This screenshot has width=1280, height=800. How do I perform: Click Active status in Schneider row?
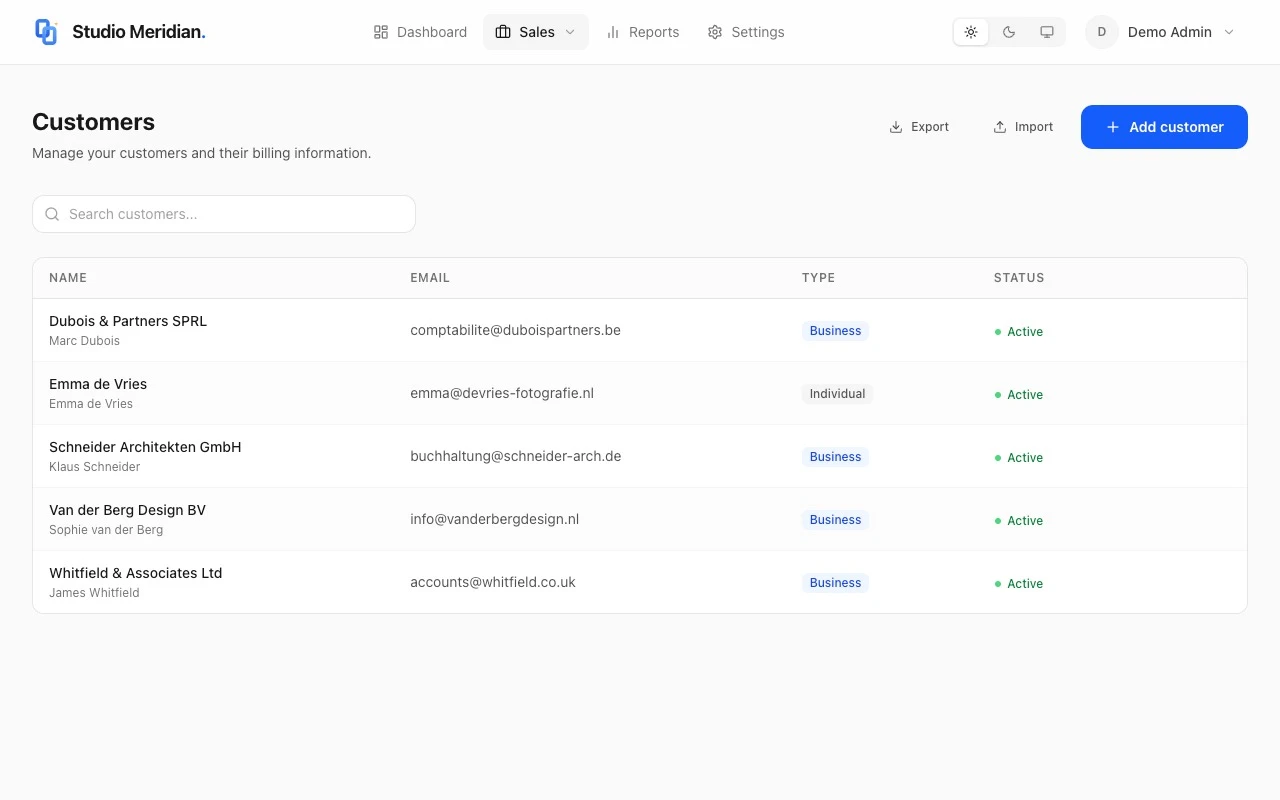coord(1019,458)
